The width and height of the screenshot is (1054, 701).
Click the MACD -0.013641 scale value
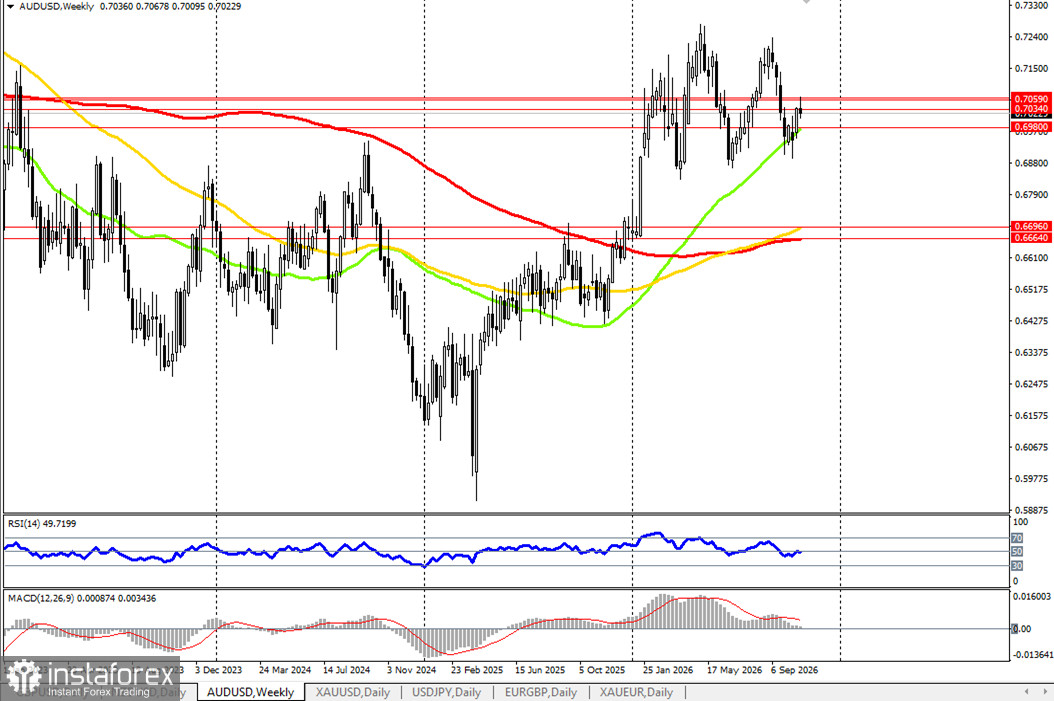click(x=1031, y=654)
